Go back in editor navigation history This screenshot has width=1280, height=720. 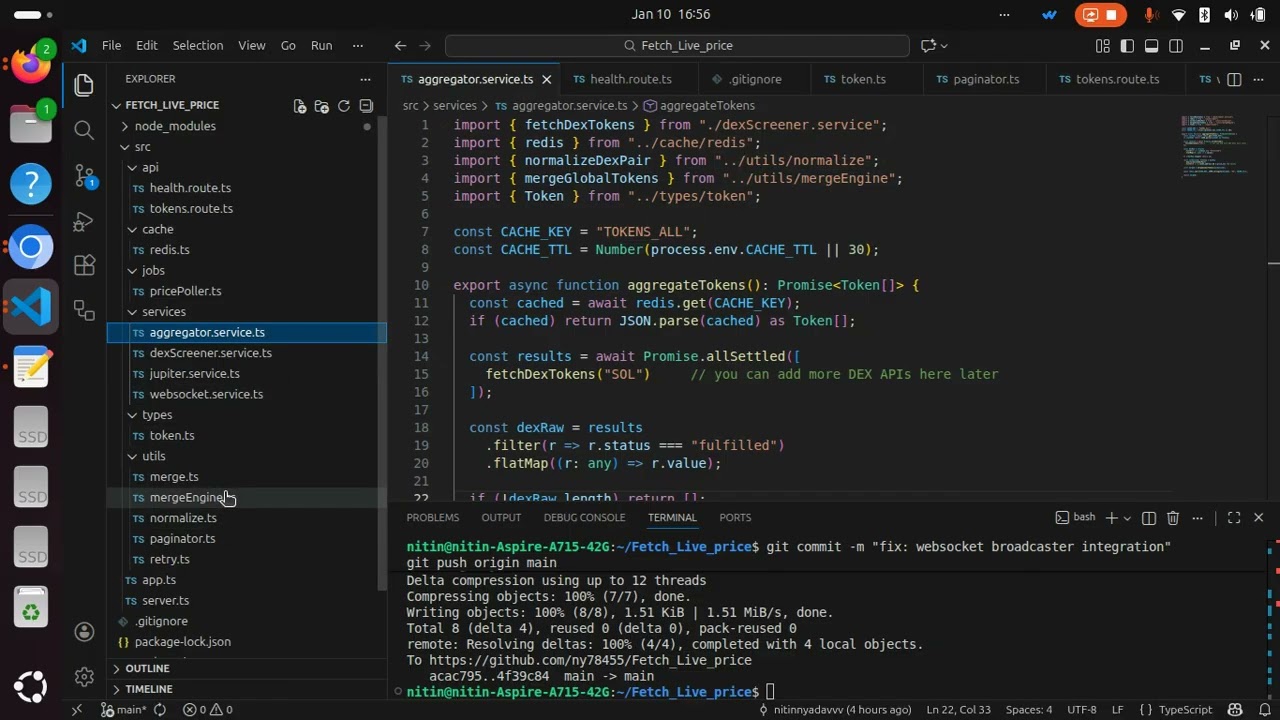400,45
